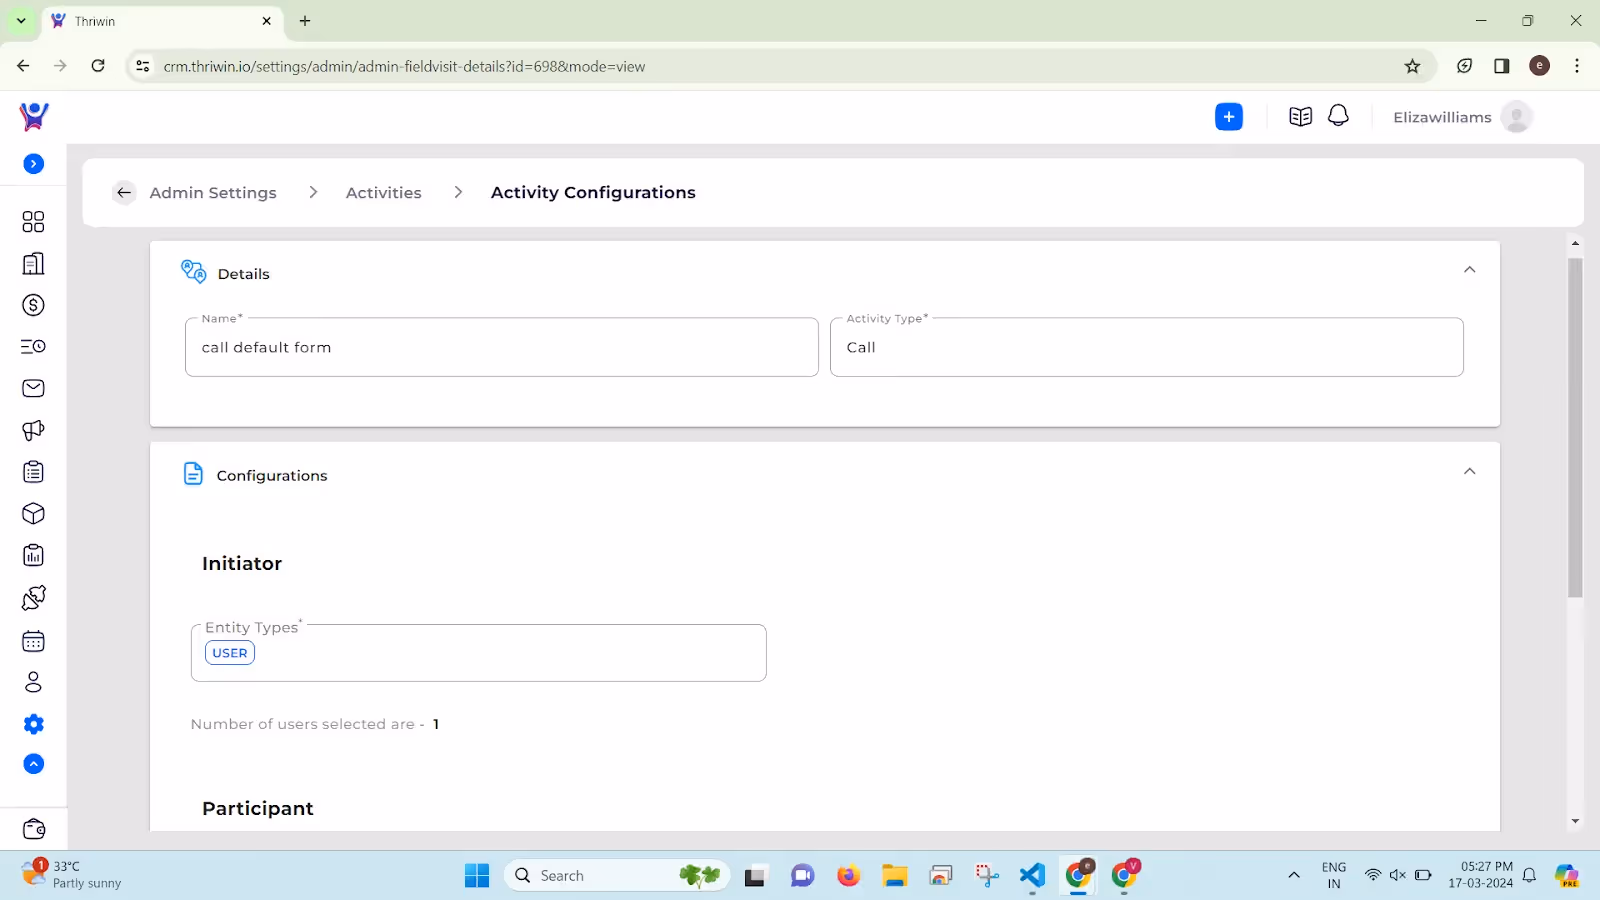Click the number of users selected text
This screenshot has height=900, width=1600.
click(315, 724)
